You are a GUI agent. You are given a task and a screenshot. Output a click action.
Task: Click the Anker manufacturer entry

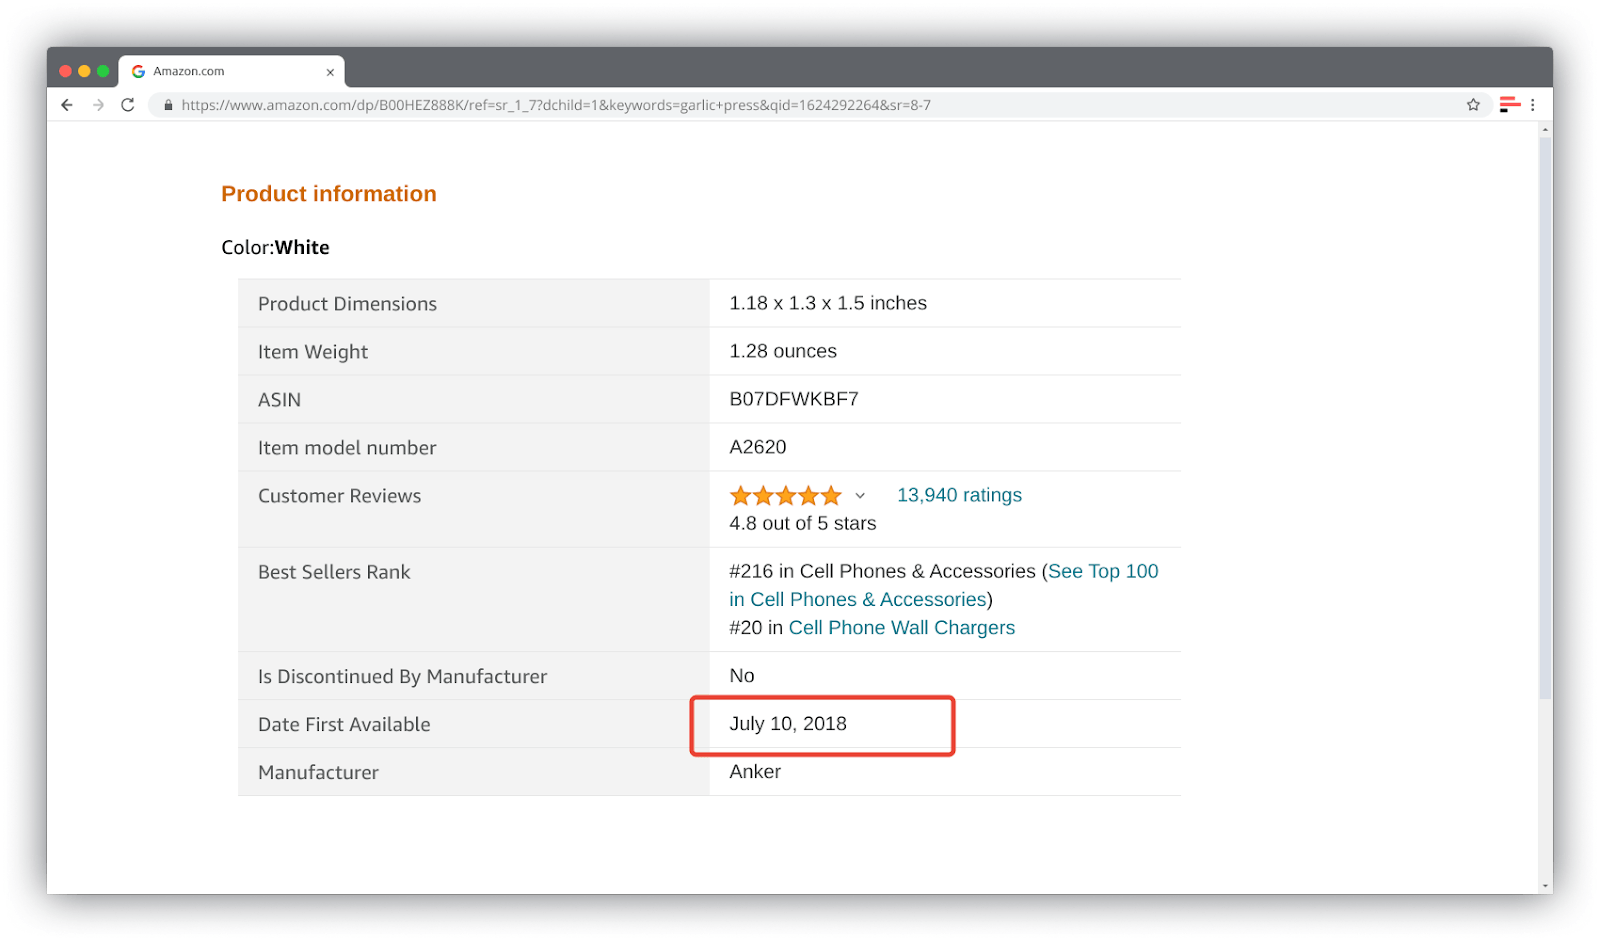click(x=755, y=771)
